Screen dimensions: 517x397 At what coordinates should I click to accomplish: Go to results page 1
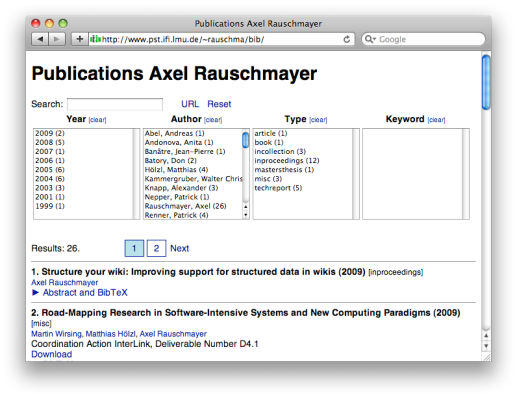pos(134,248)
